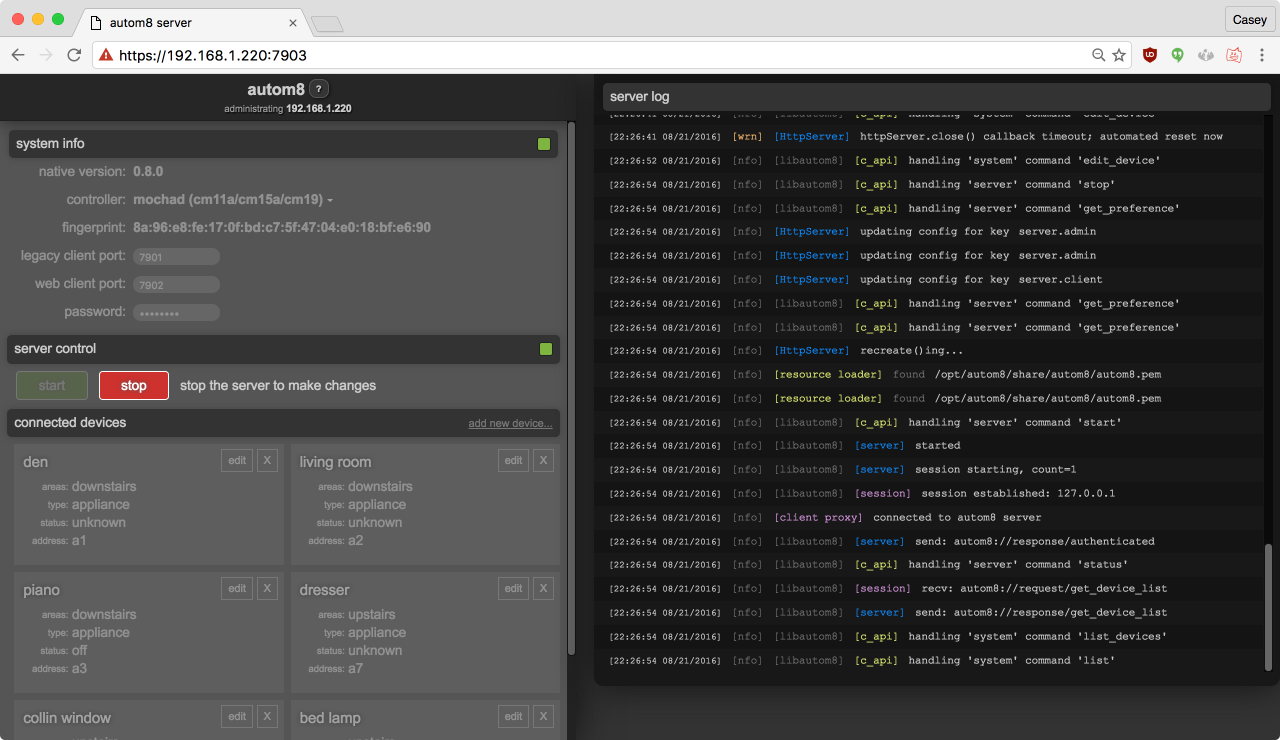Open the zoom magnifier icon in address bar

tap(1098, 55)
